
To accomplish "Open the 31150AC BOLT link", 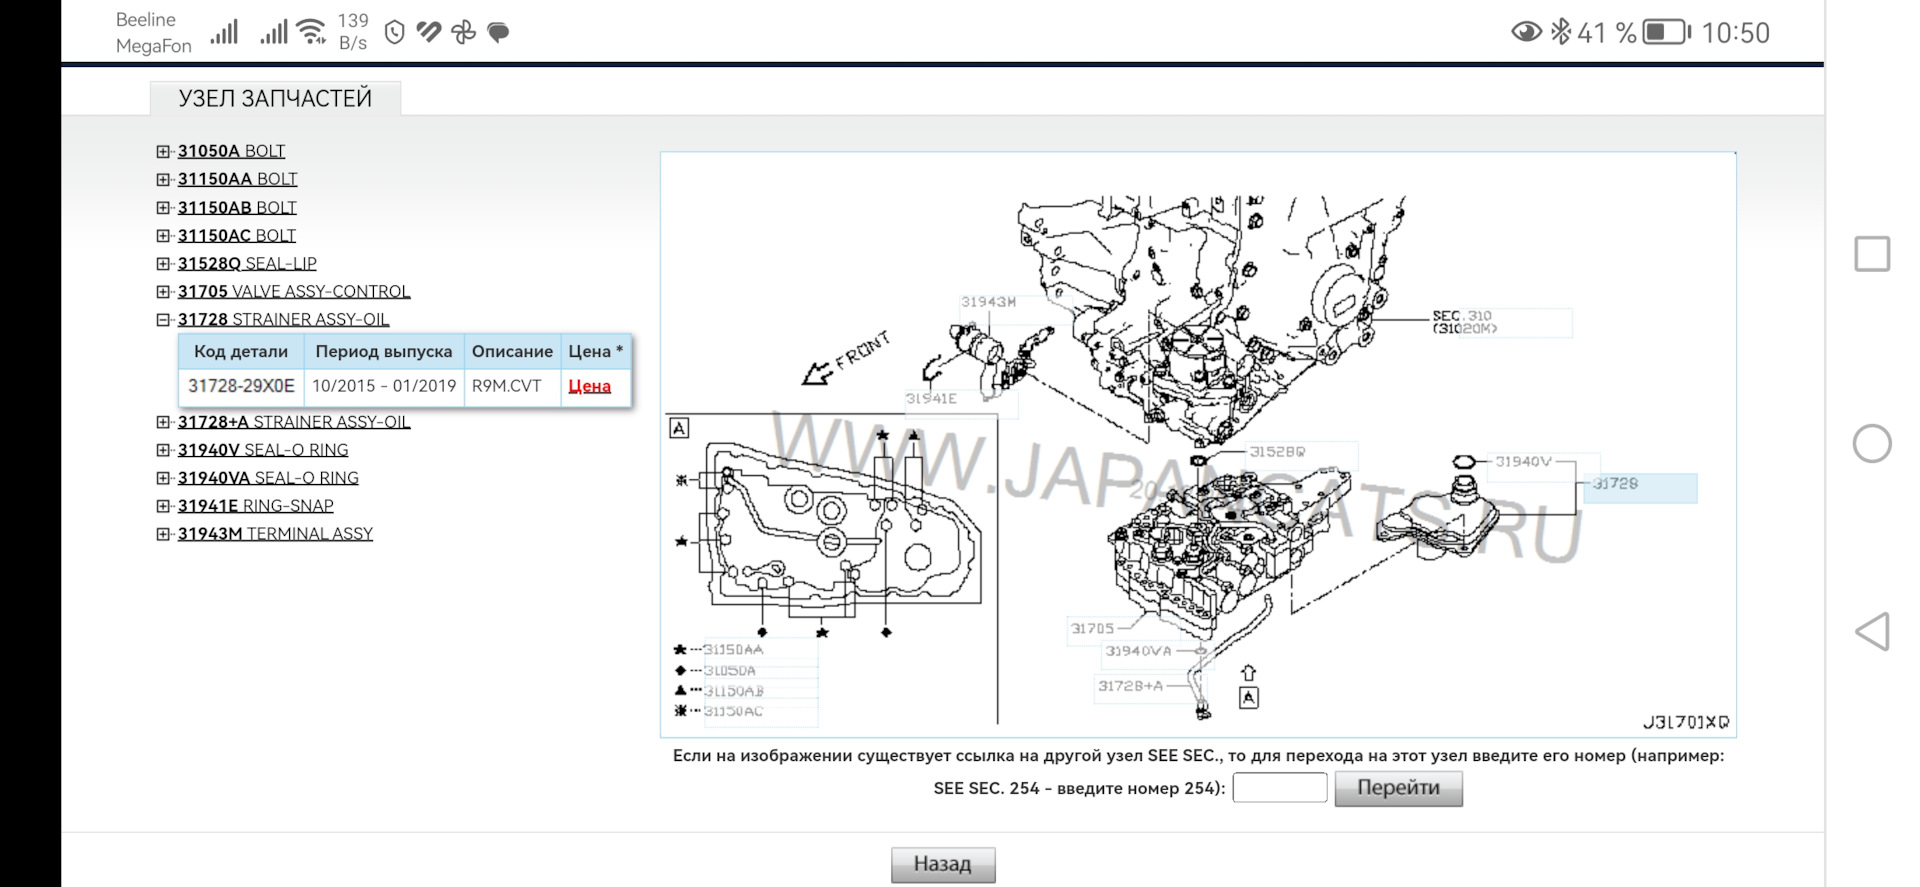I will 237,235.
